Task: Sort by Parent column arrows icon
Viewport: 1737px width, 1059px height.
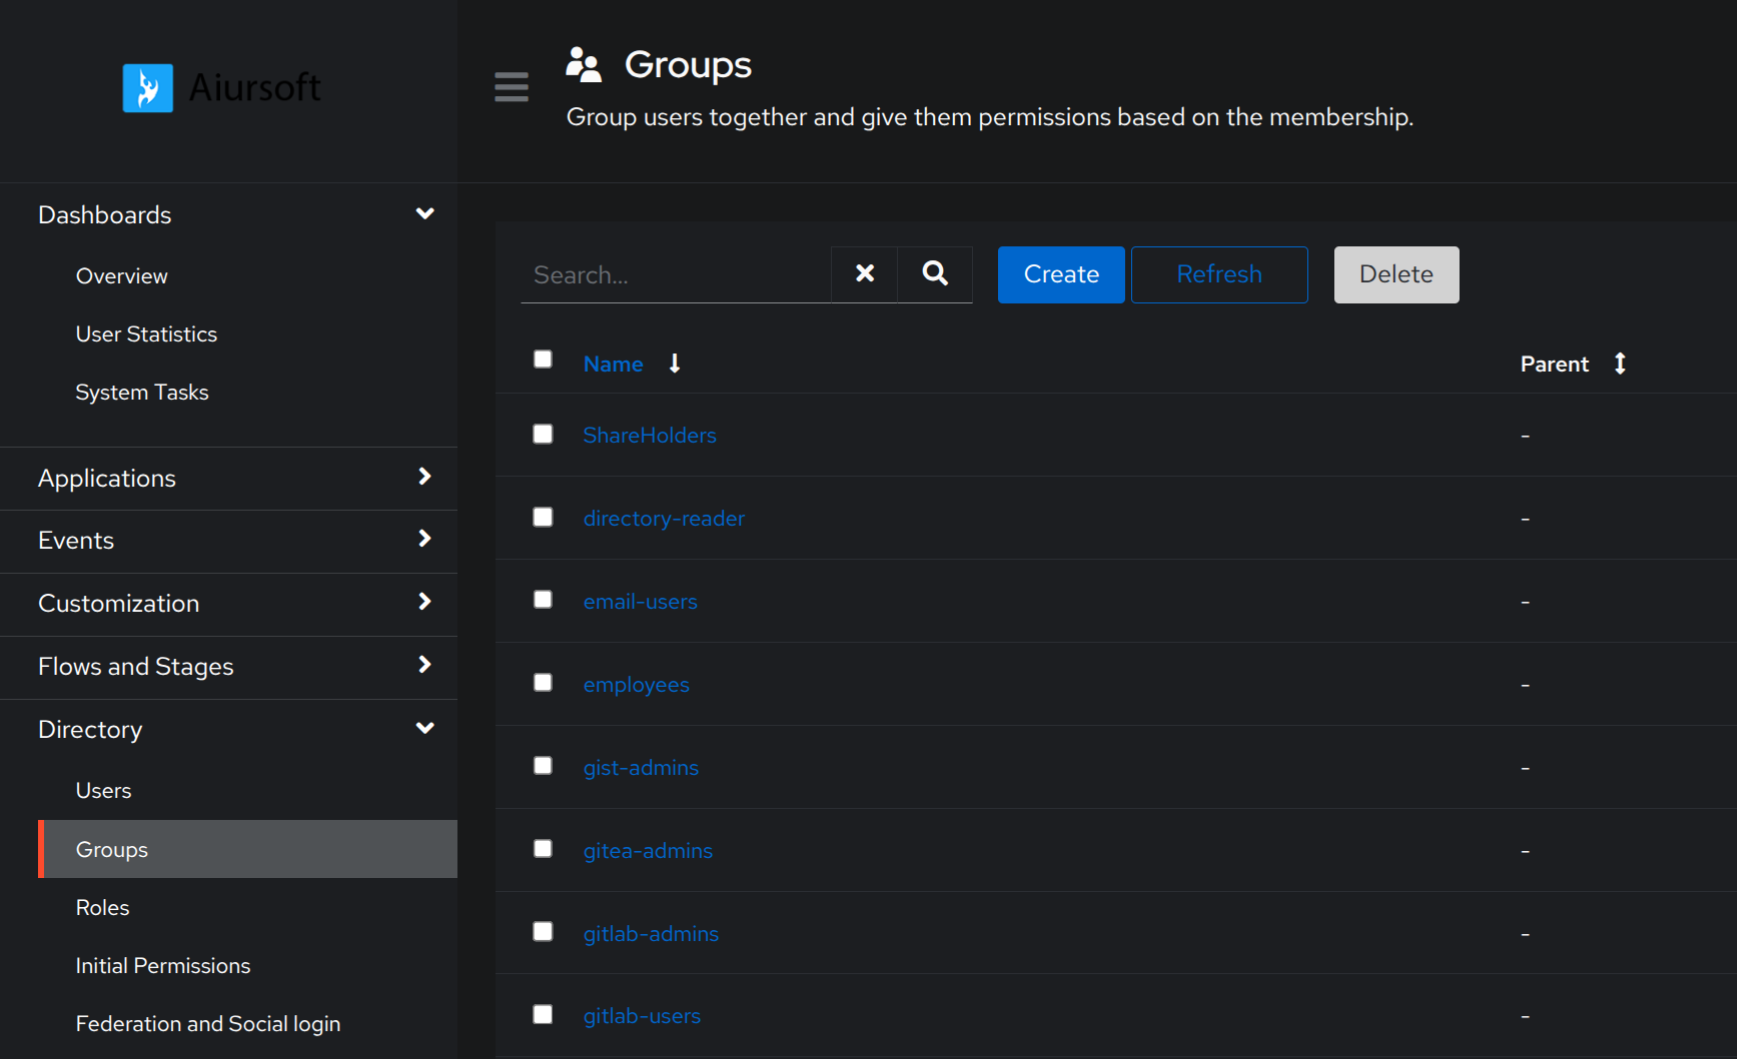Action: (1619, 364)
